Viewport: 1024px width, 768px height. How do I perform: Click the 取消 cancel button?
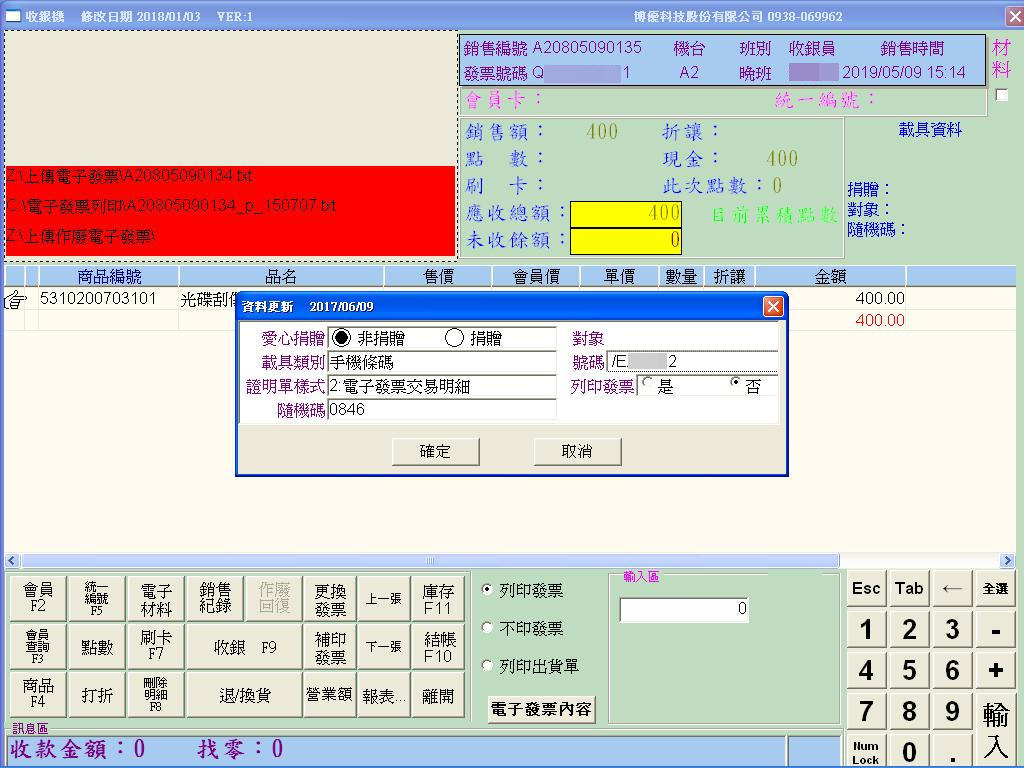tap(577, 451)
